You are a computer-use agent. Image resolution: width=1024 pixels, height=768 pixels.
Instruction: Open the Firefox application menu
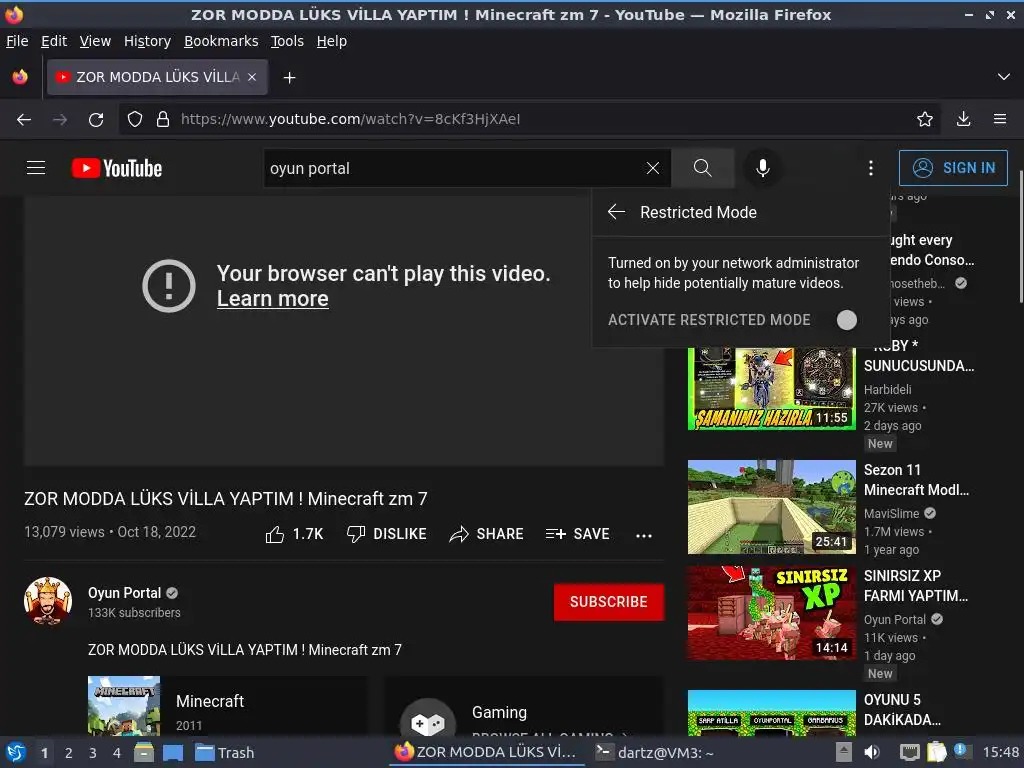[1000, 119]
